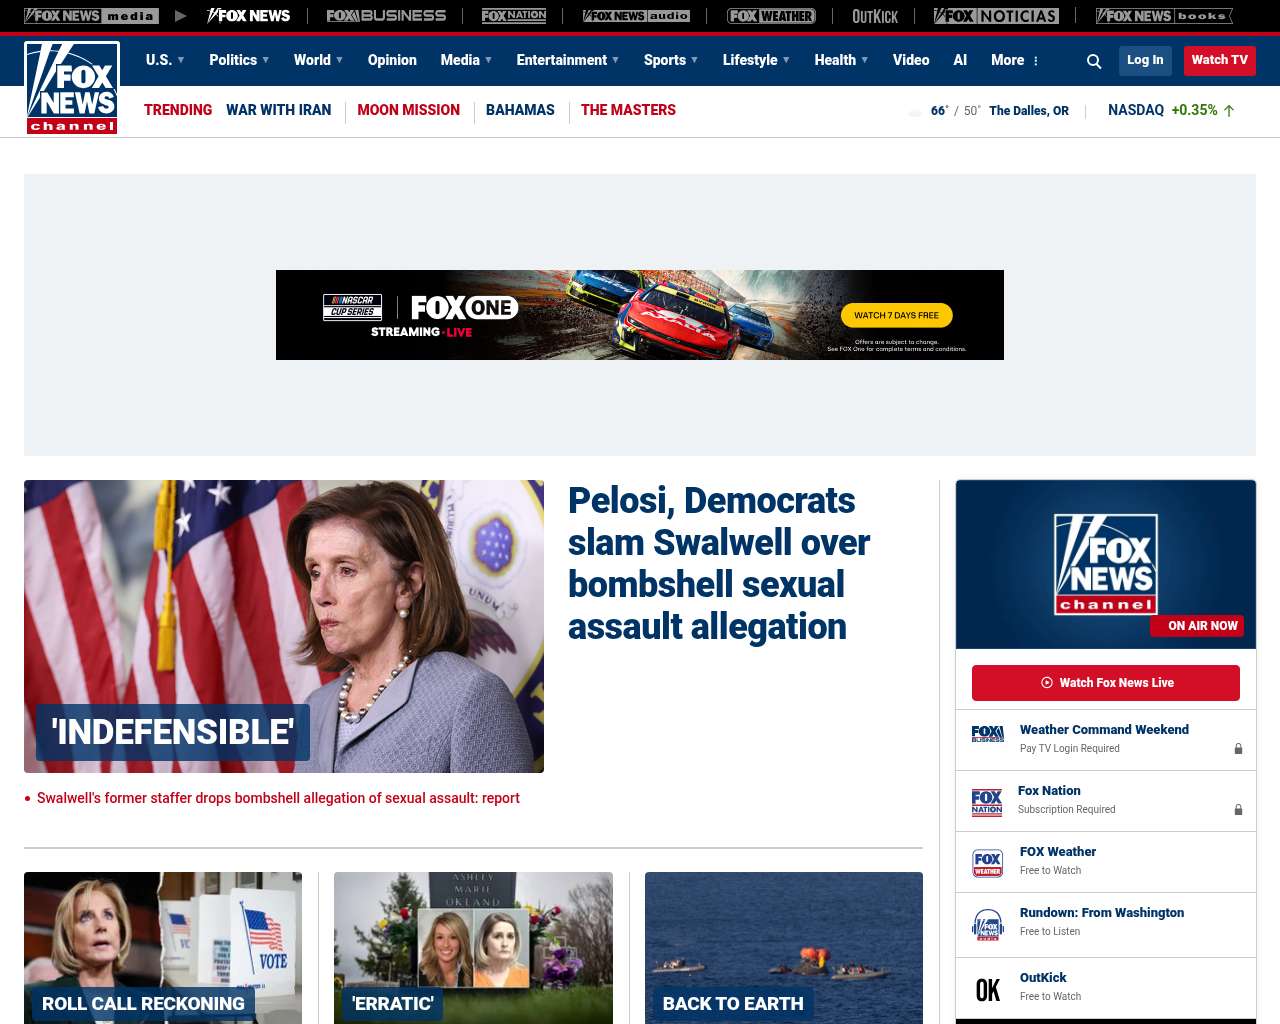Image resolution: width=1280 pixels, height=1024 pixels.
Task: Click the Watch TV button
Action: (x=1219, y=60)
